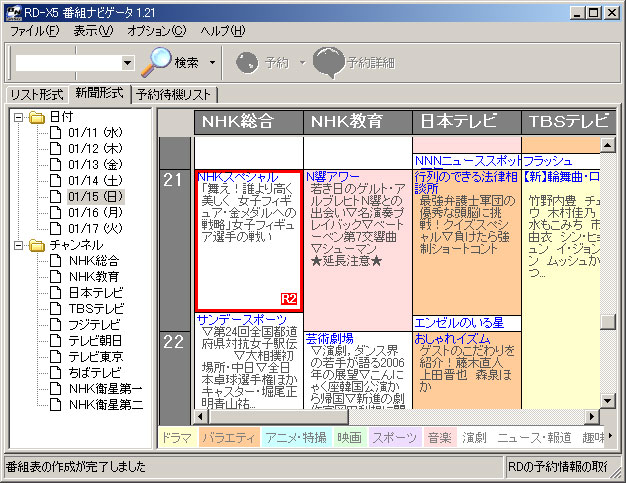Open the NNNニューススポット program link
Viewport: 626px width, 483px height.
coord(468,161)
